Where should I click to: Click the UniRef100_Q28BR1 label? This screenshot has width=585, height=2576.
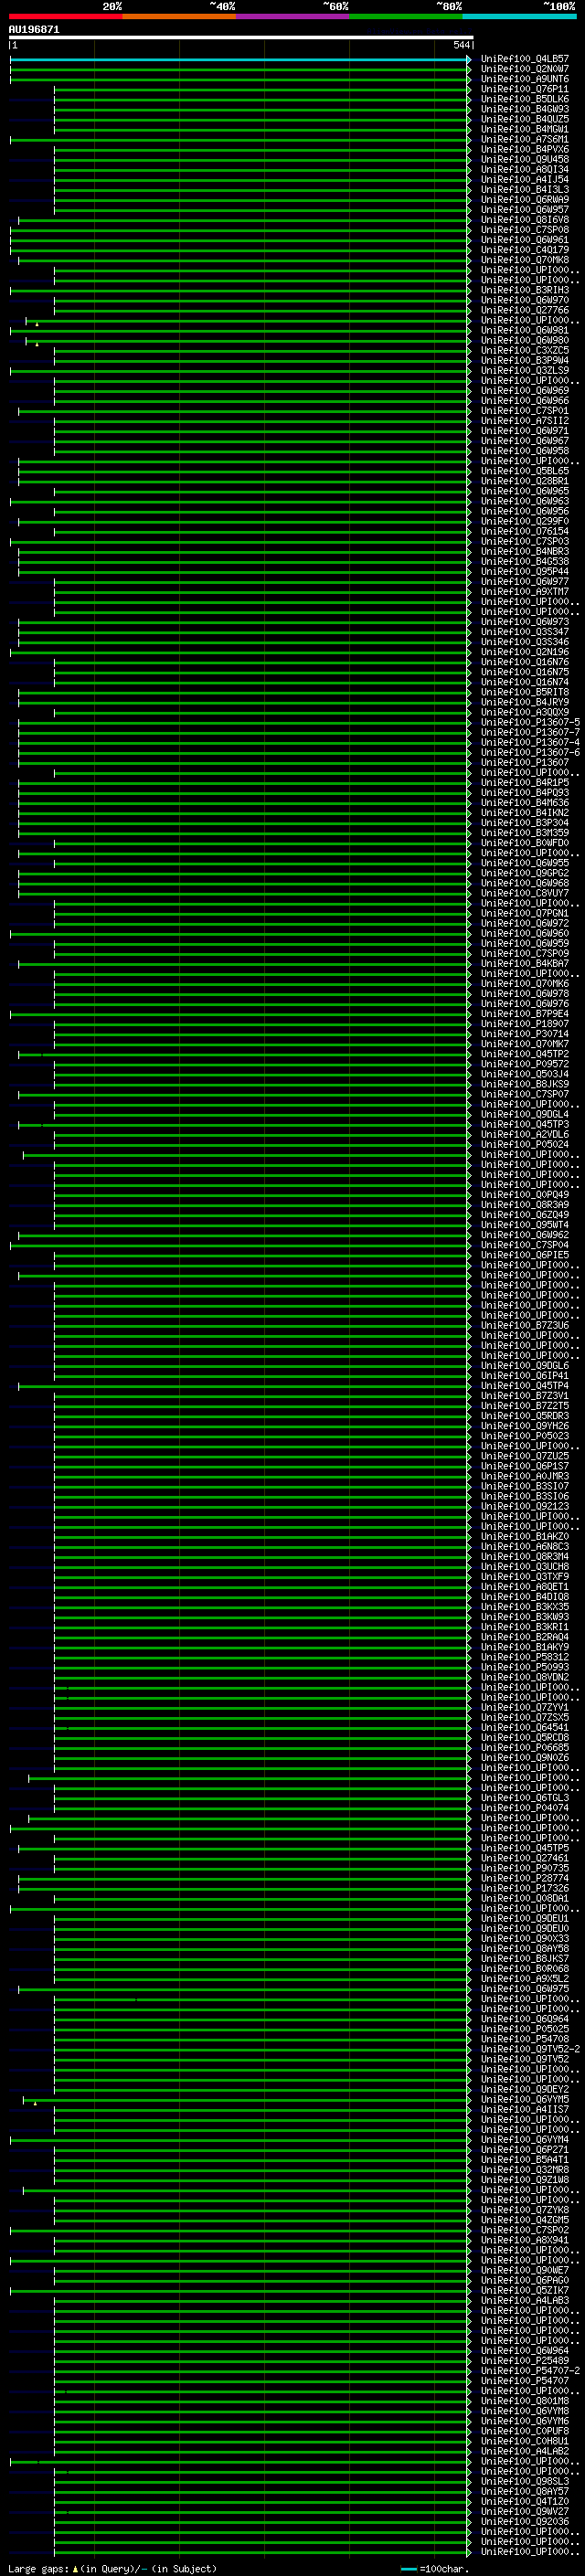point(525,481)
